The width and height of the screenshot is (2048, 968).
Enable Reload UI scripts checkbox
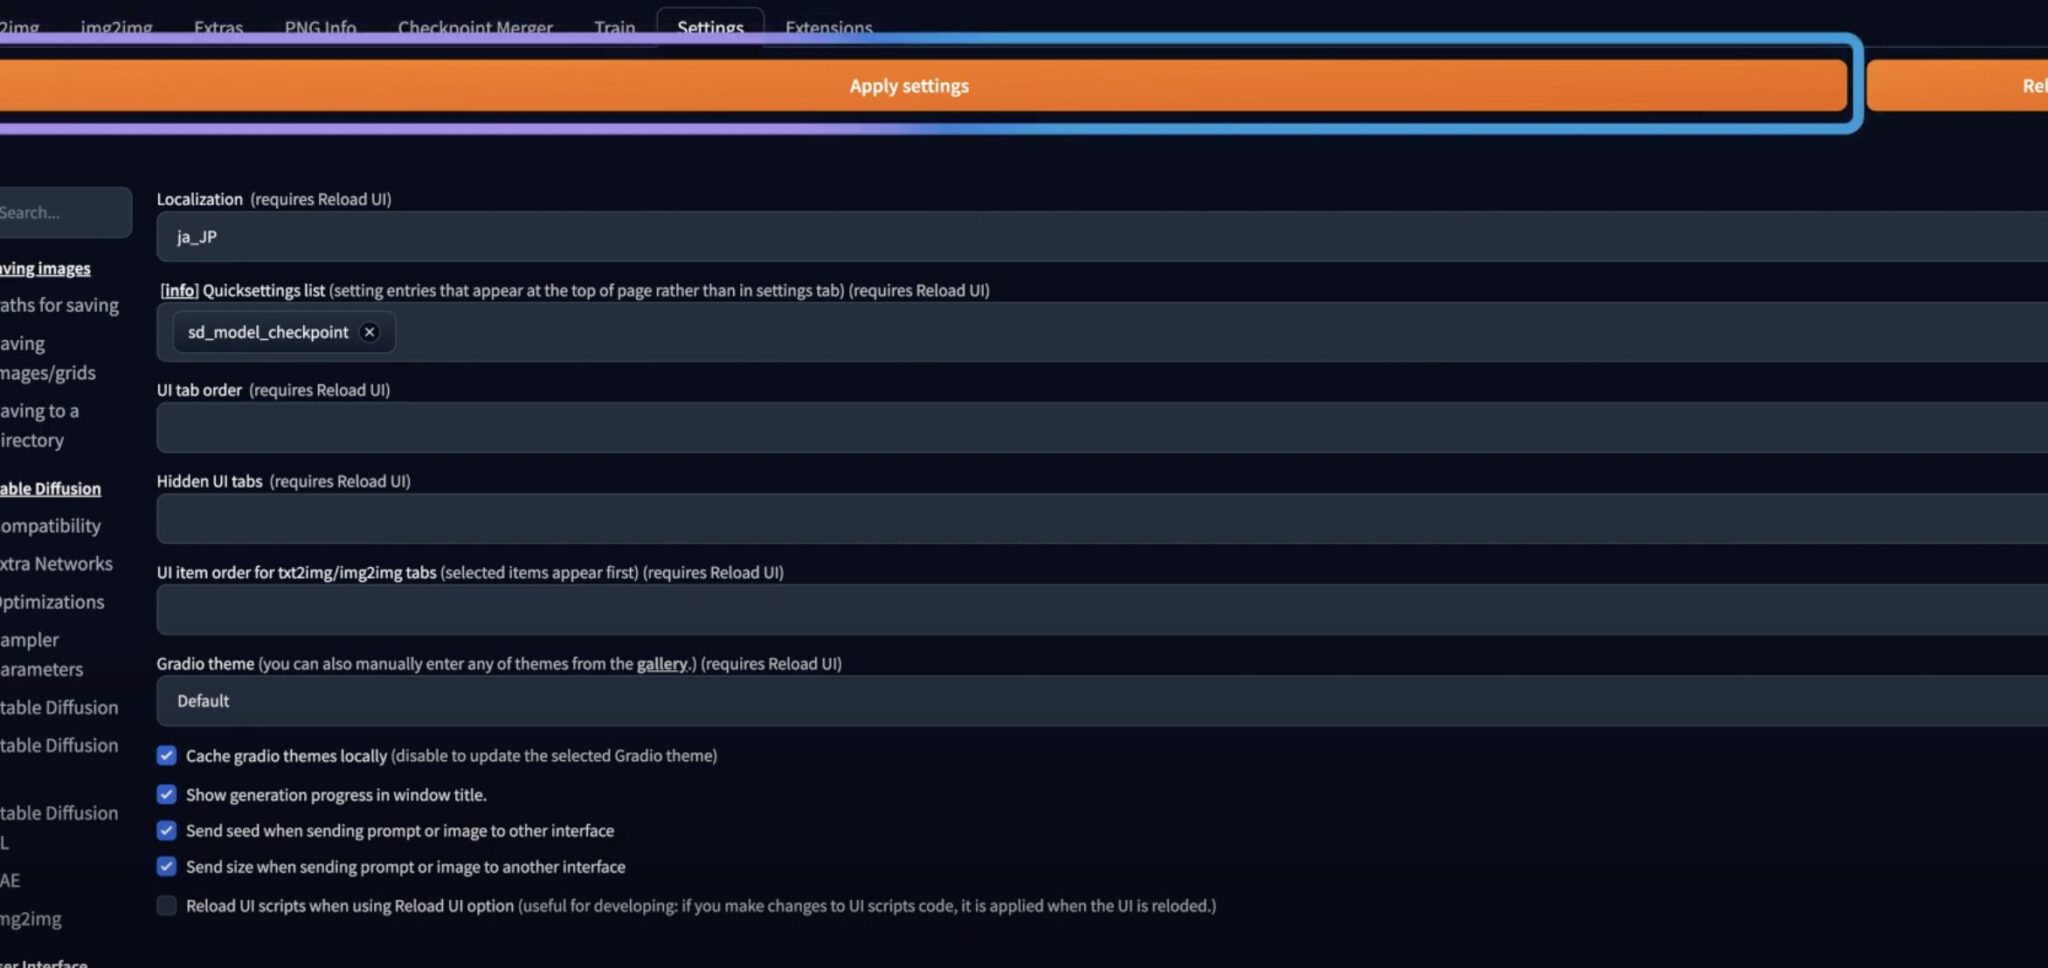(167, 906)
